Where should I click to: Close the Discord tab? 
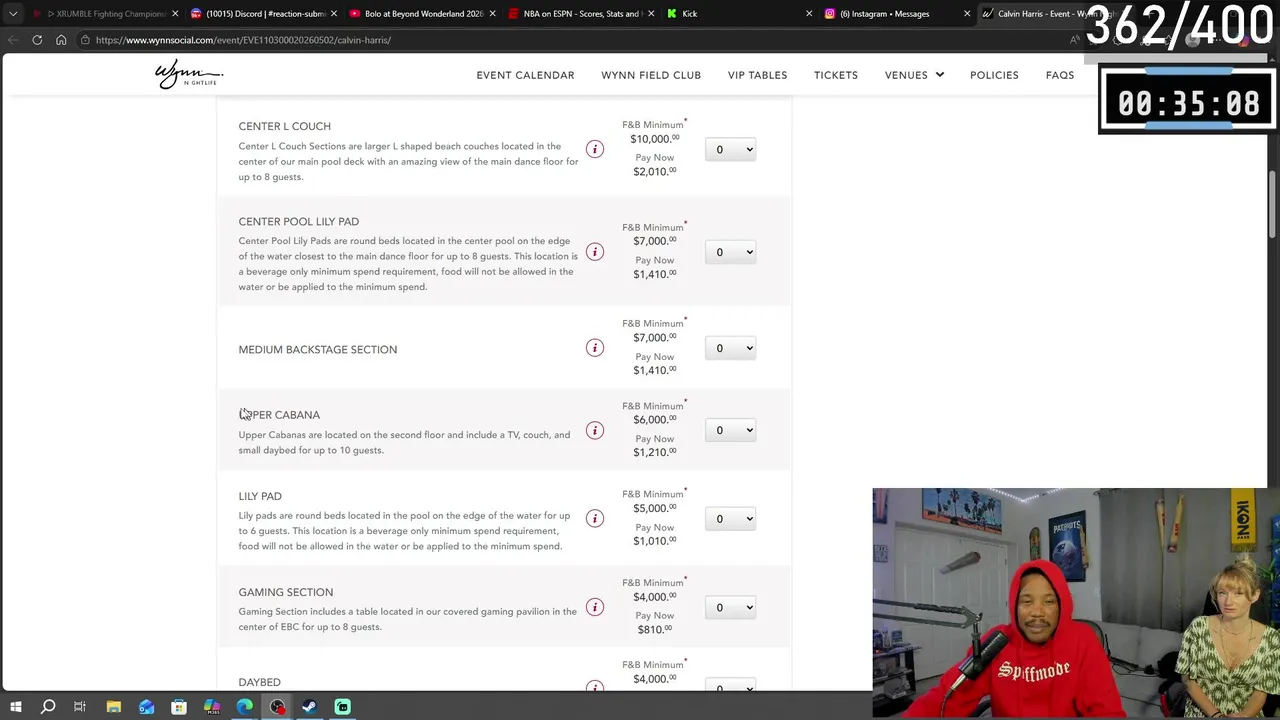point(333,14)
